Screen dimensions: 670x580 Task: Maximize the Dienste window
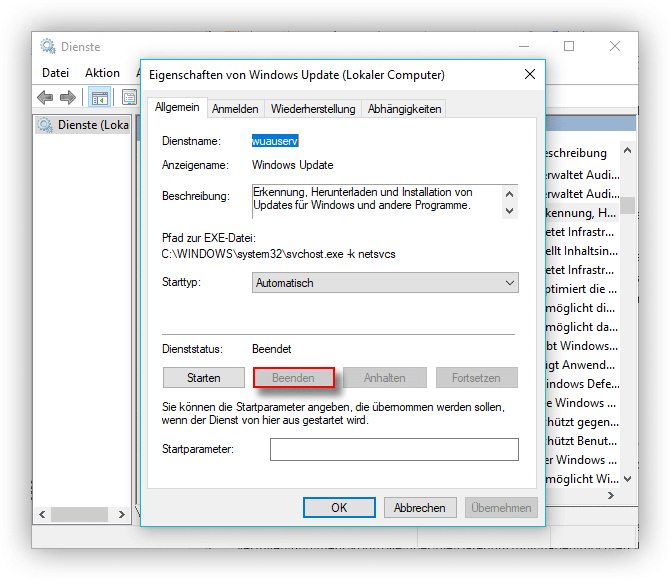click(569, 46)
